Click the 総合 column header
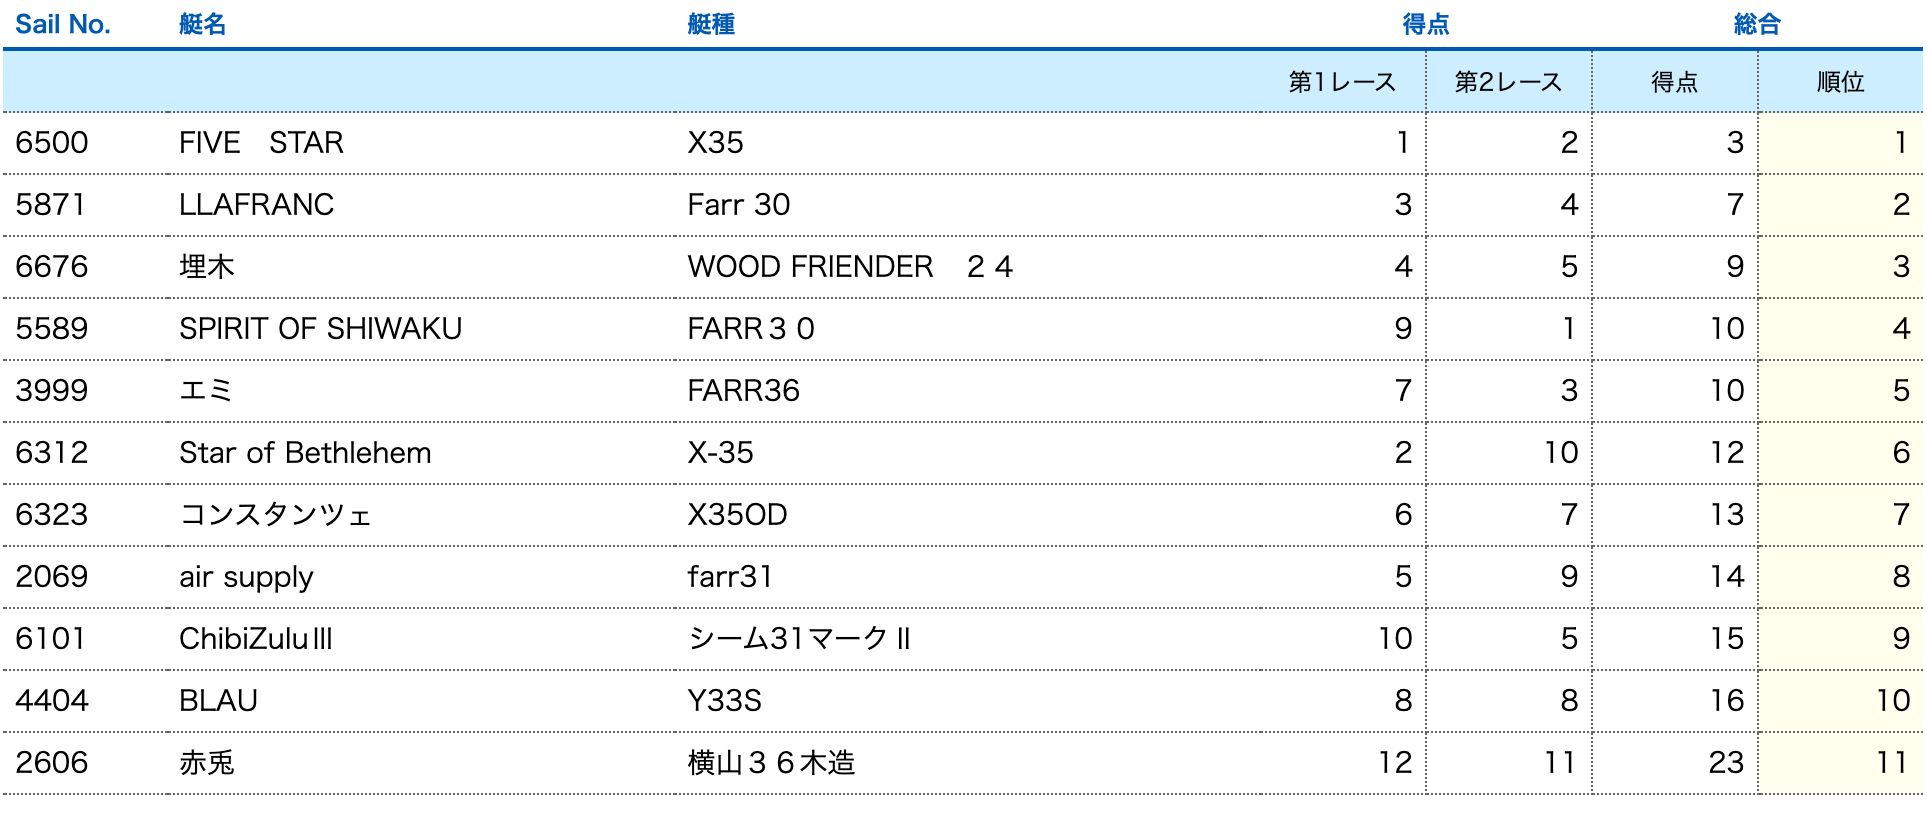The width and height of the screenshot is (1927, 823). [1757, 24]
